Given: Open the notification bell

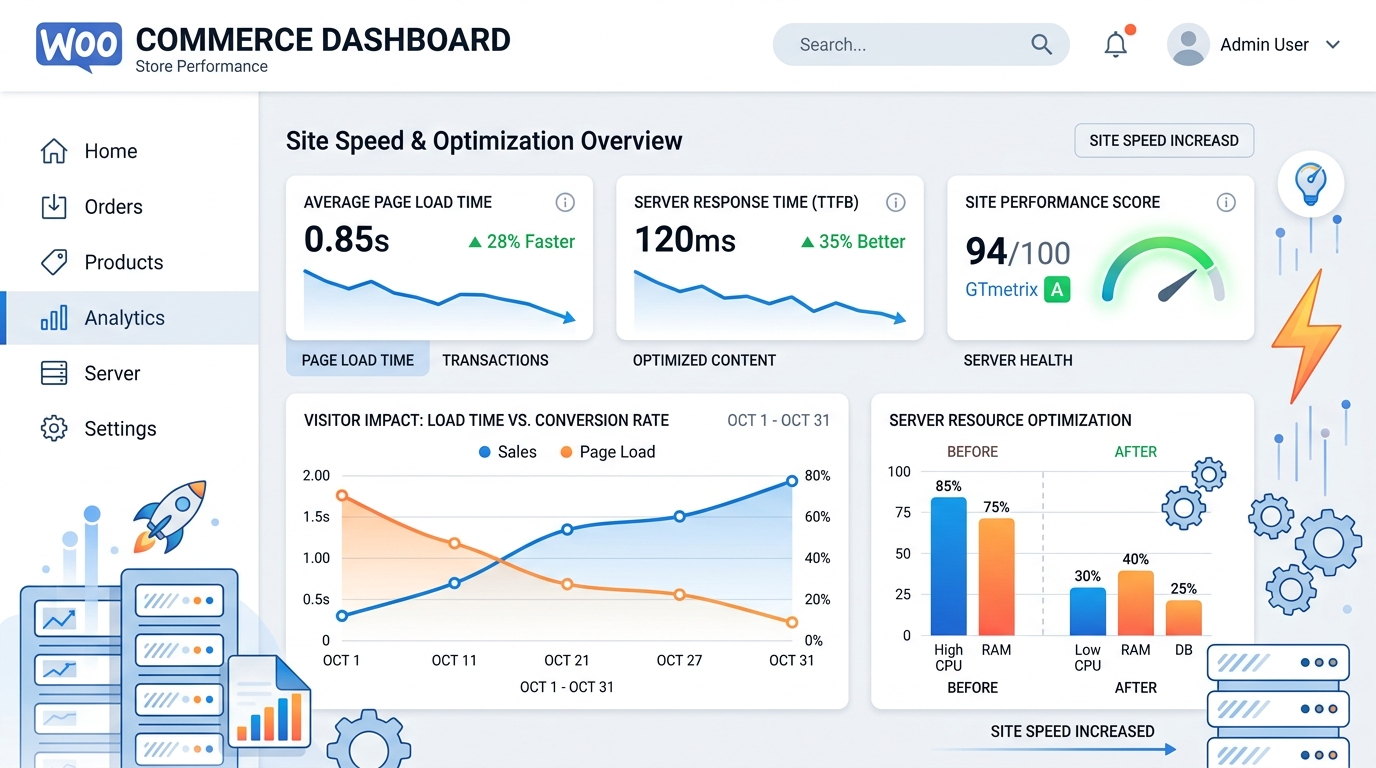Looking at the screenshot, I should coord(1117,44).
